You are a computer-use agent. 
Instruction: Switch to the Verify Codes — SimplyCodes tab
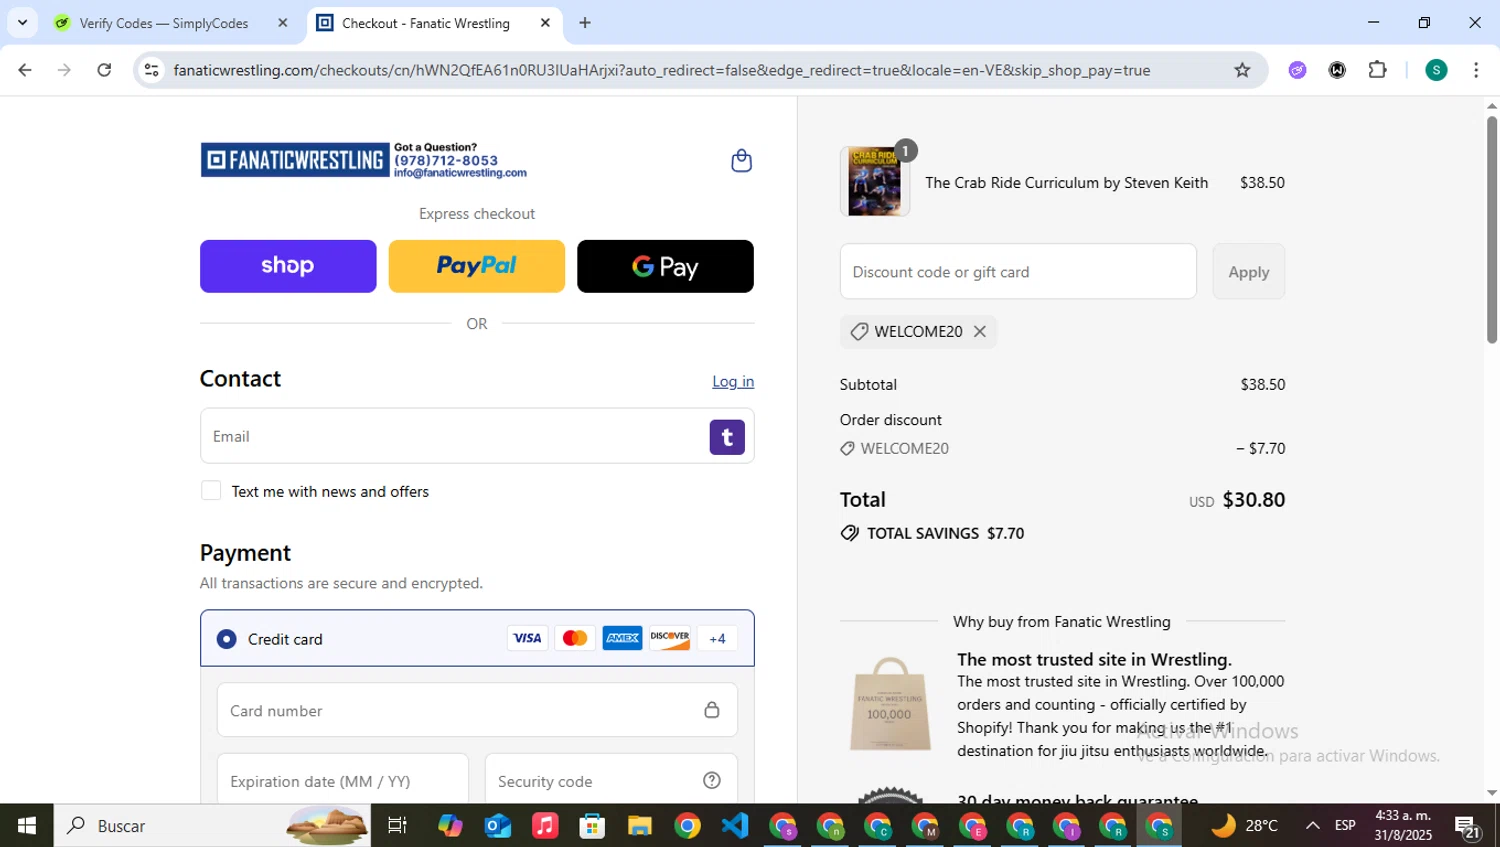164,23
